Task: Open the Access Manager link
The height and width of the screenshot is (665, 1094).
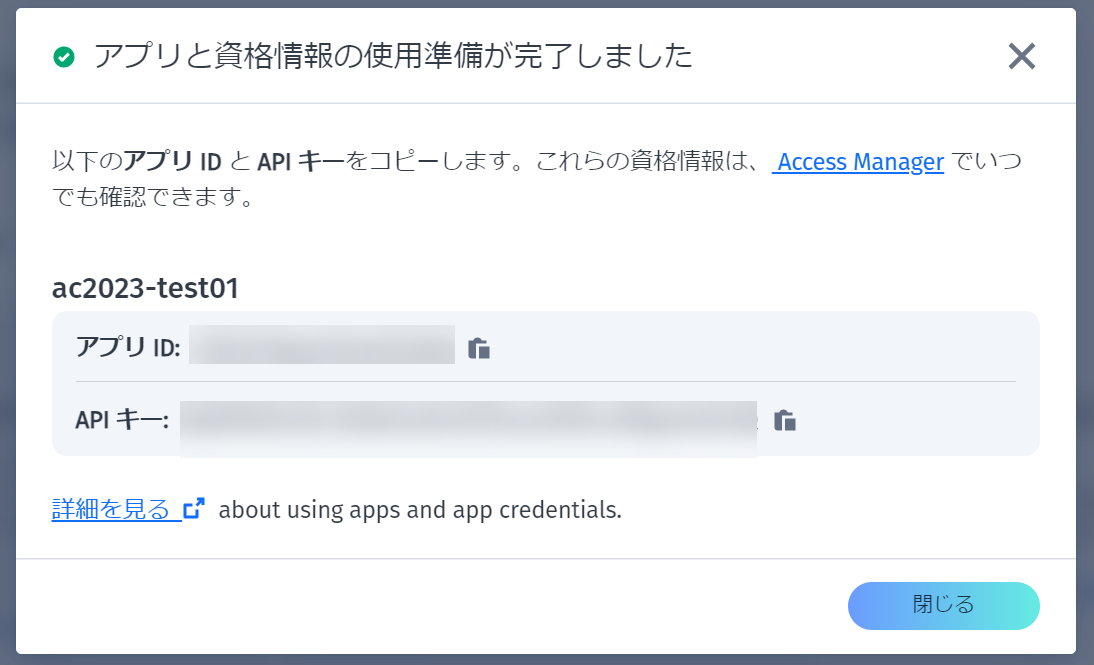Action: click(x=860, y=162)
